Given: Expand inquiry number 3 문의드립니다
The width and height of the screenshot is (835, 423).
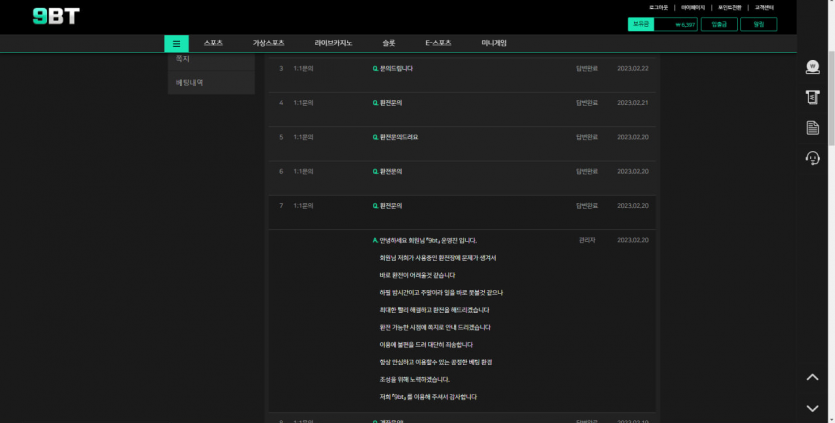Looking at the screenshot, I should pyautogui.click(x=394, y=69).
